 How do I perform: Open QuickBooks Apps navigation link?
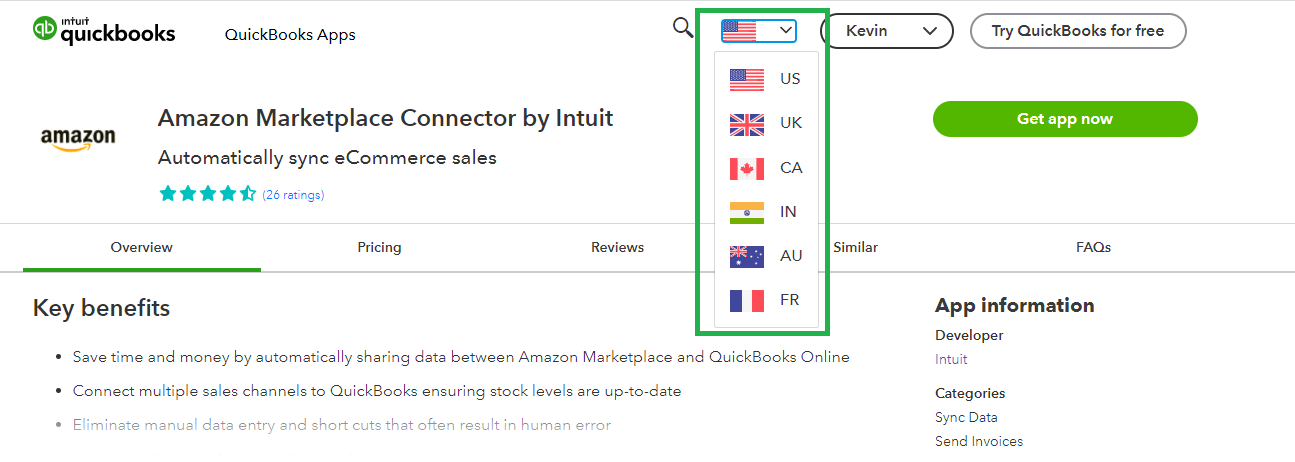coord(290,35)
